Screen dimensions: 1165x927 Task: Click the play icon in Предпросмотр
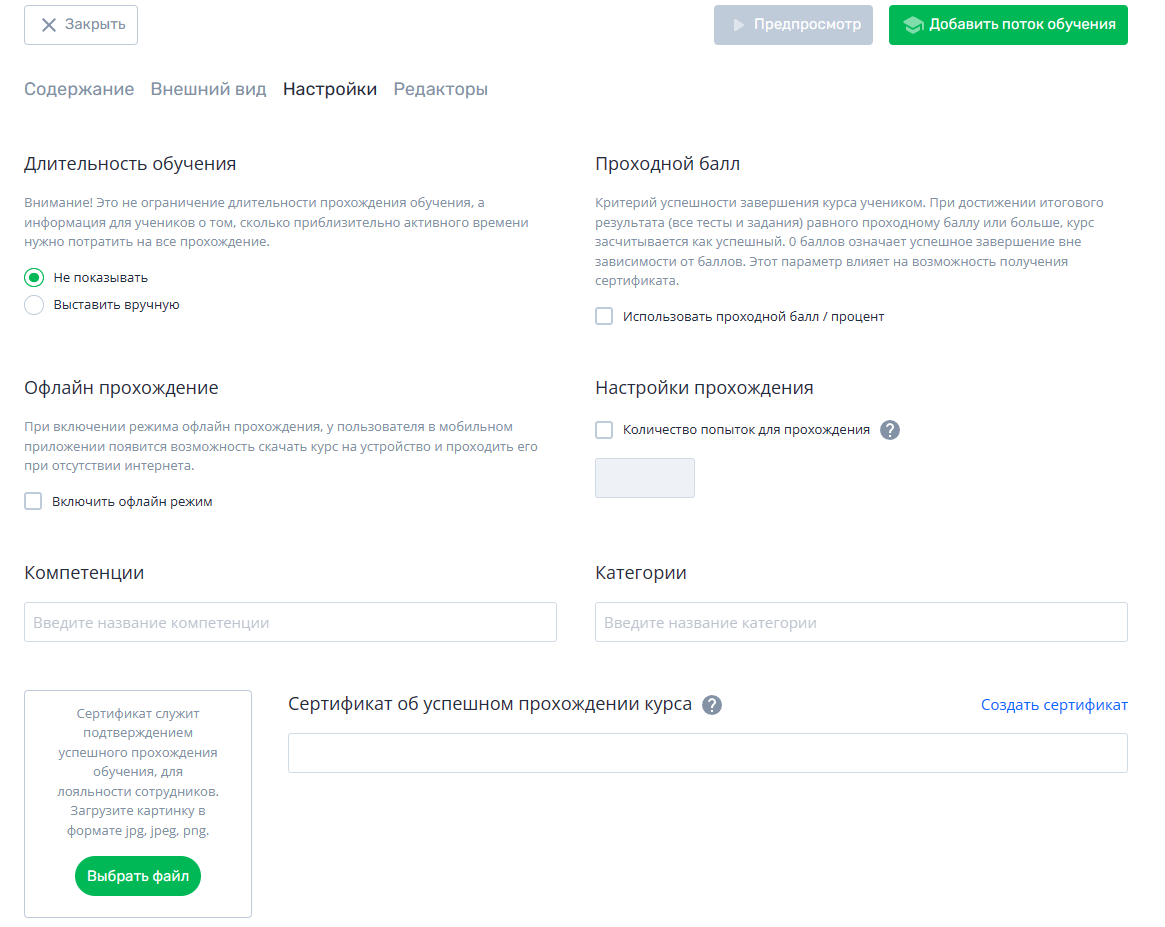(x=738, y=25)
